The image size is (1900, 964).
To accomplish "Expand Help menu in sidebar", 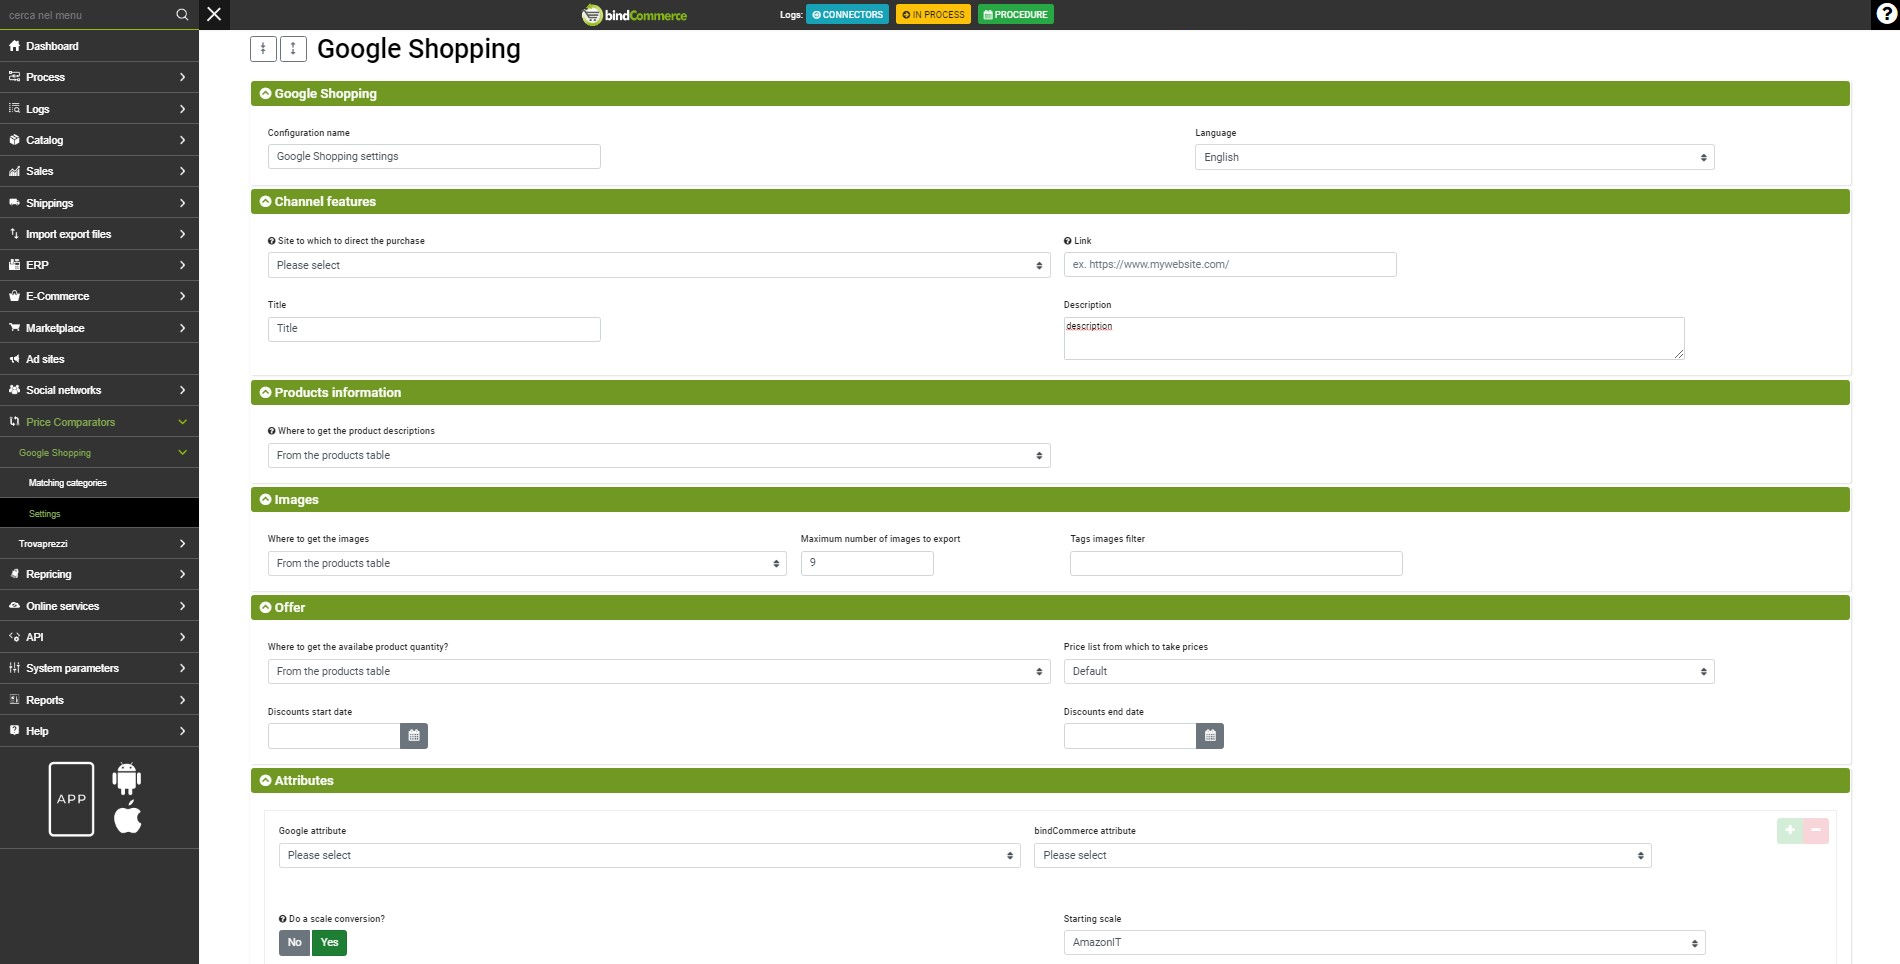I will [99, 731].
